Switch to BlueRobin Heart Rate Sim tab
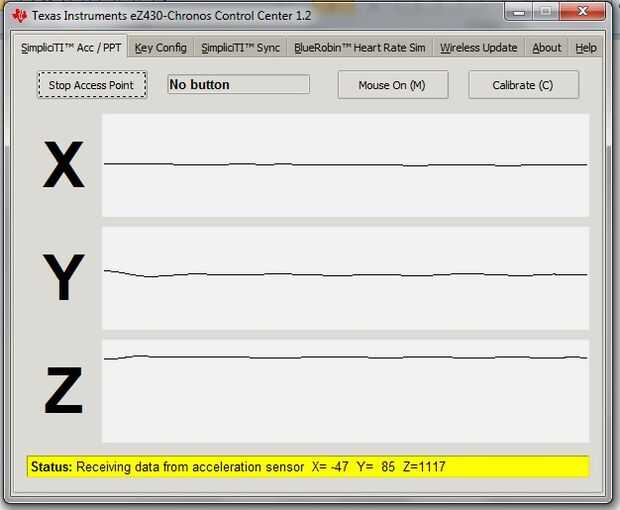The image size is (620, 510). 360,48
